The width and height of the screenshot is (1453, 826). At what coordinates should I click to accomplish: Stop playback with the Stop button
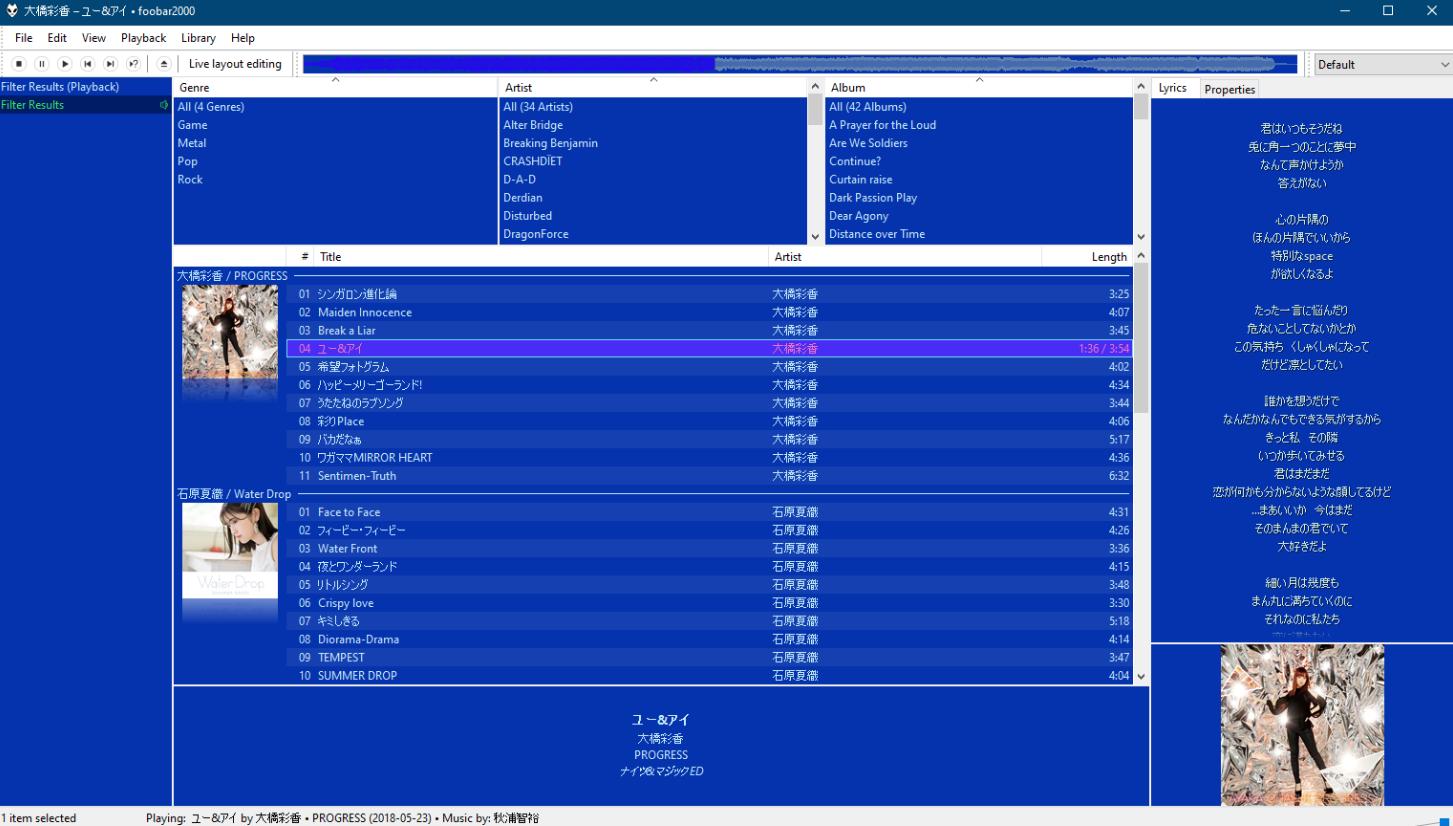coord(19,64)
